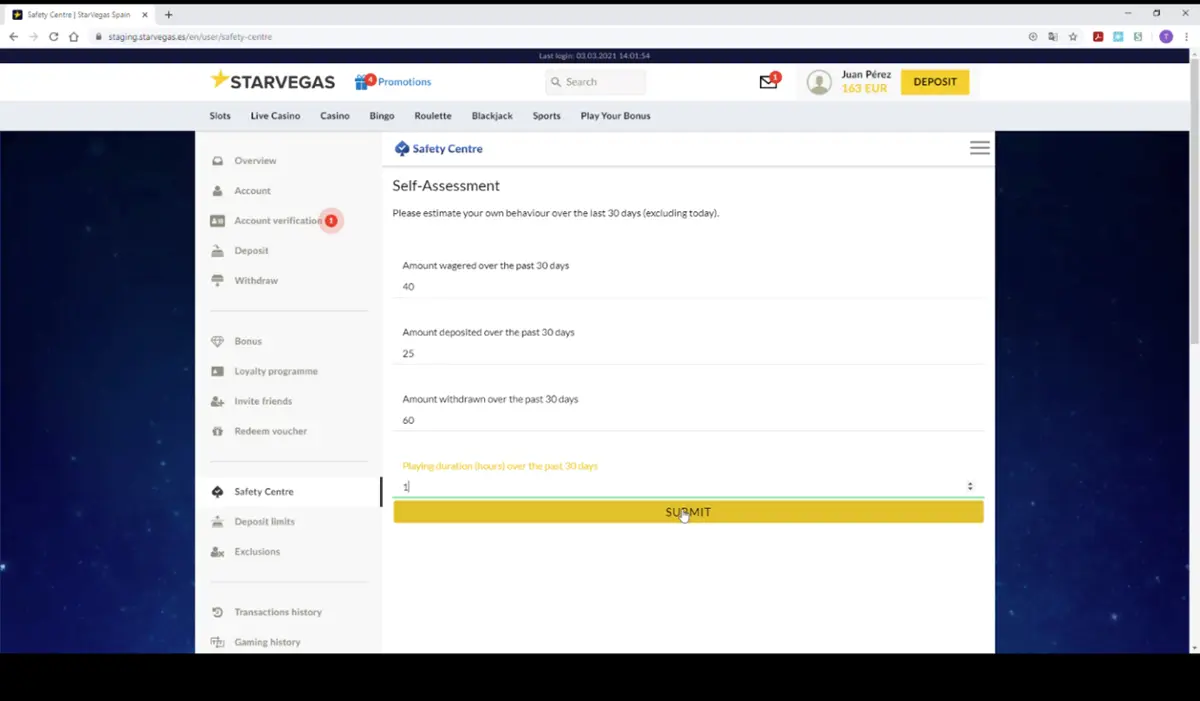Open a new browser tab
The image size is (1200, 701).
168,15
